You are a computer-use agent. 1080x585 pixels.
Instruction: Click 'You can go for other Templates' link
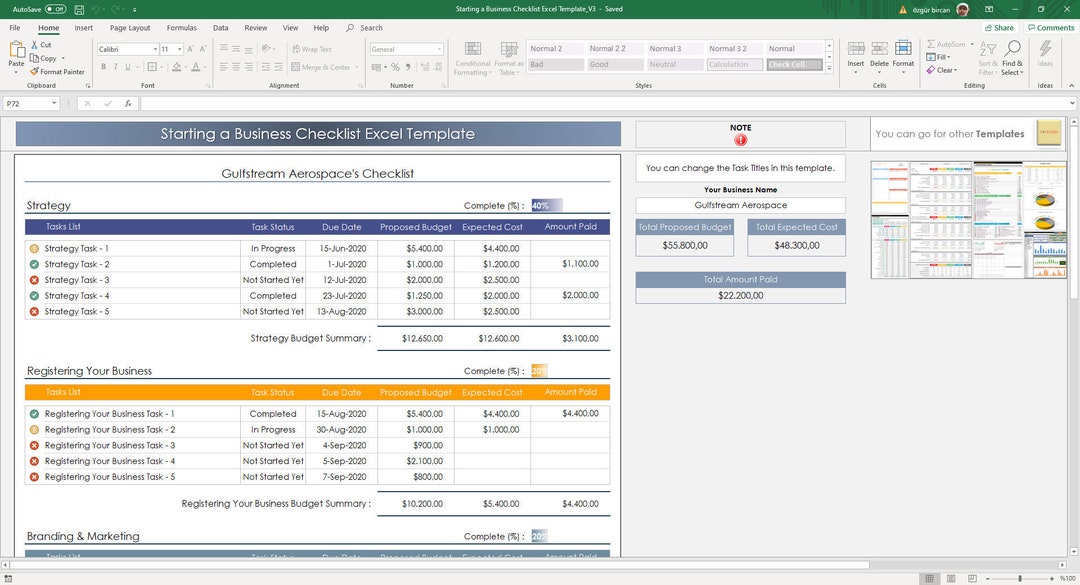[949, 134]
